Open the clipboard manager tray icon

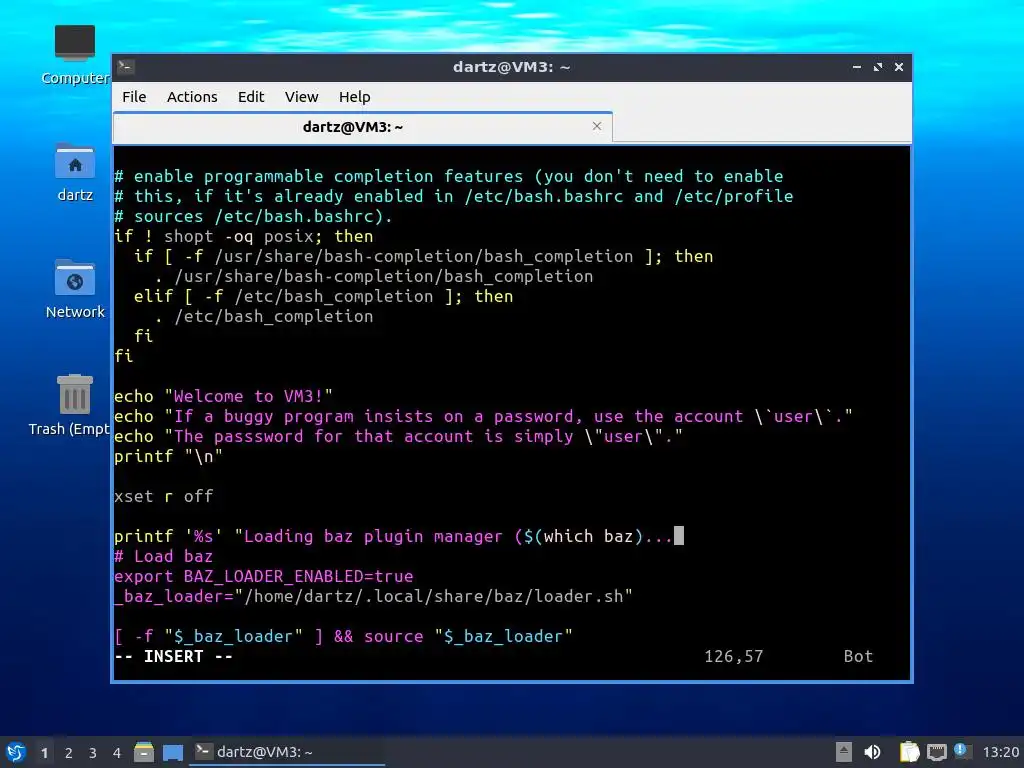click(x=909, y=752)
